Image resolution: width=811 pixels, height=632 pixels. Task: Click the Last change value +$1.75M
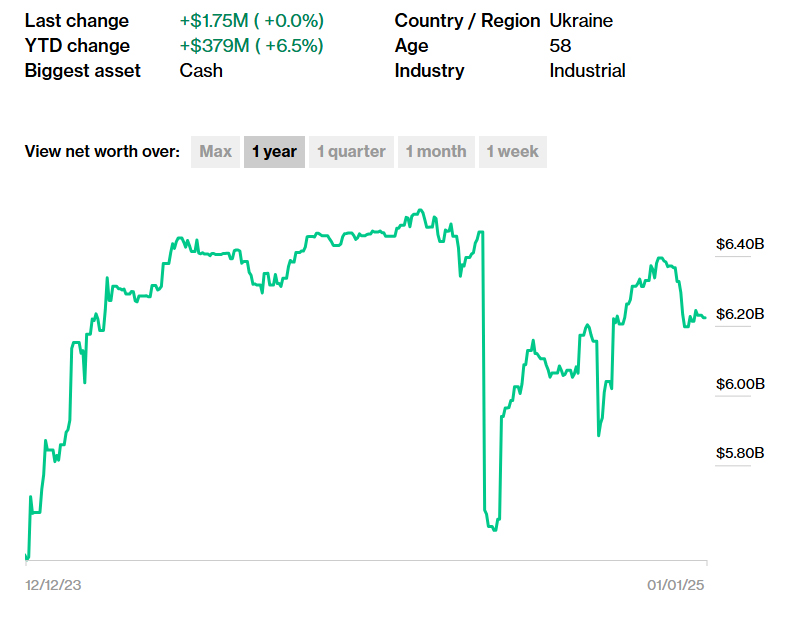click(x=251, y=21)
